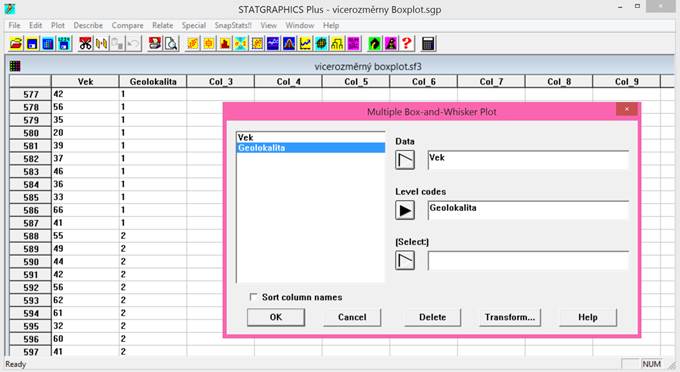This screenshot has width=680, height=372.
Task: Click the red question mark Help icon
Action: pyautogui.click(x=407, y=44)
